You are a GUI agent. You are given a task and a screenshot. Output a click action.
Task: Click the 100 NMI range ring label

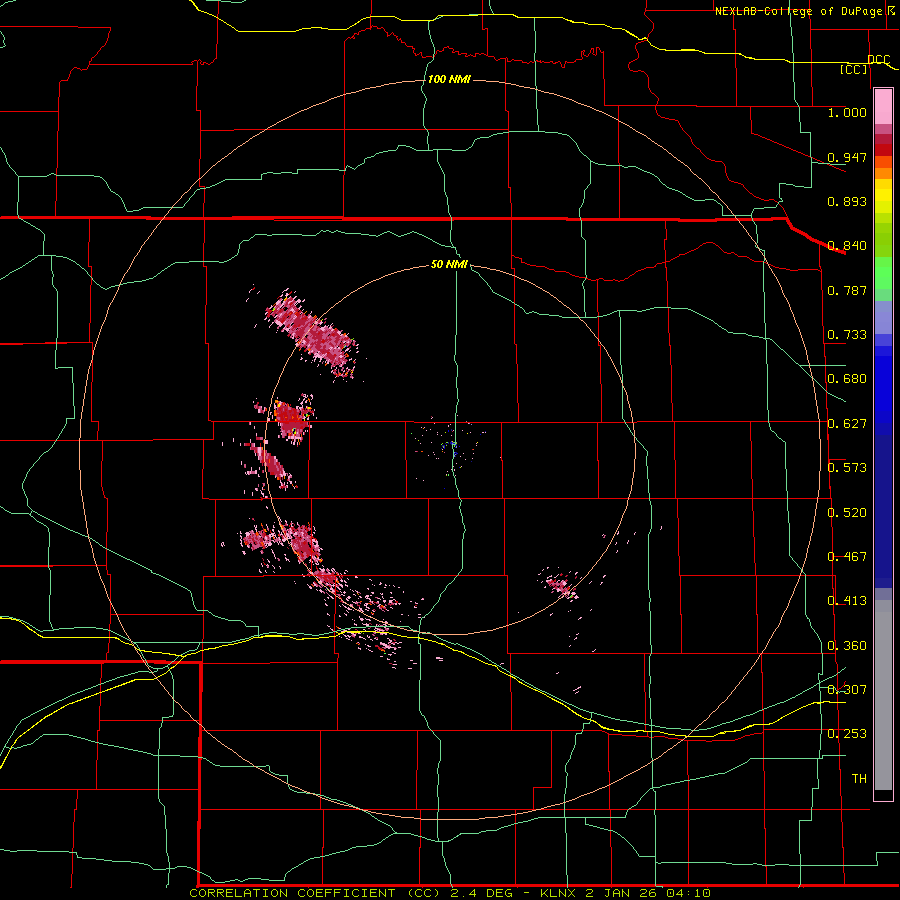(449, 79)
